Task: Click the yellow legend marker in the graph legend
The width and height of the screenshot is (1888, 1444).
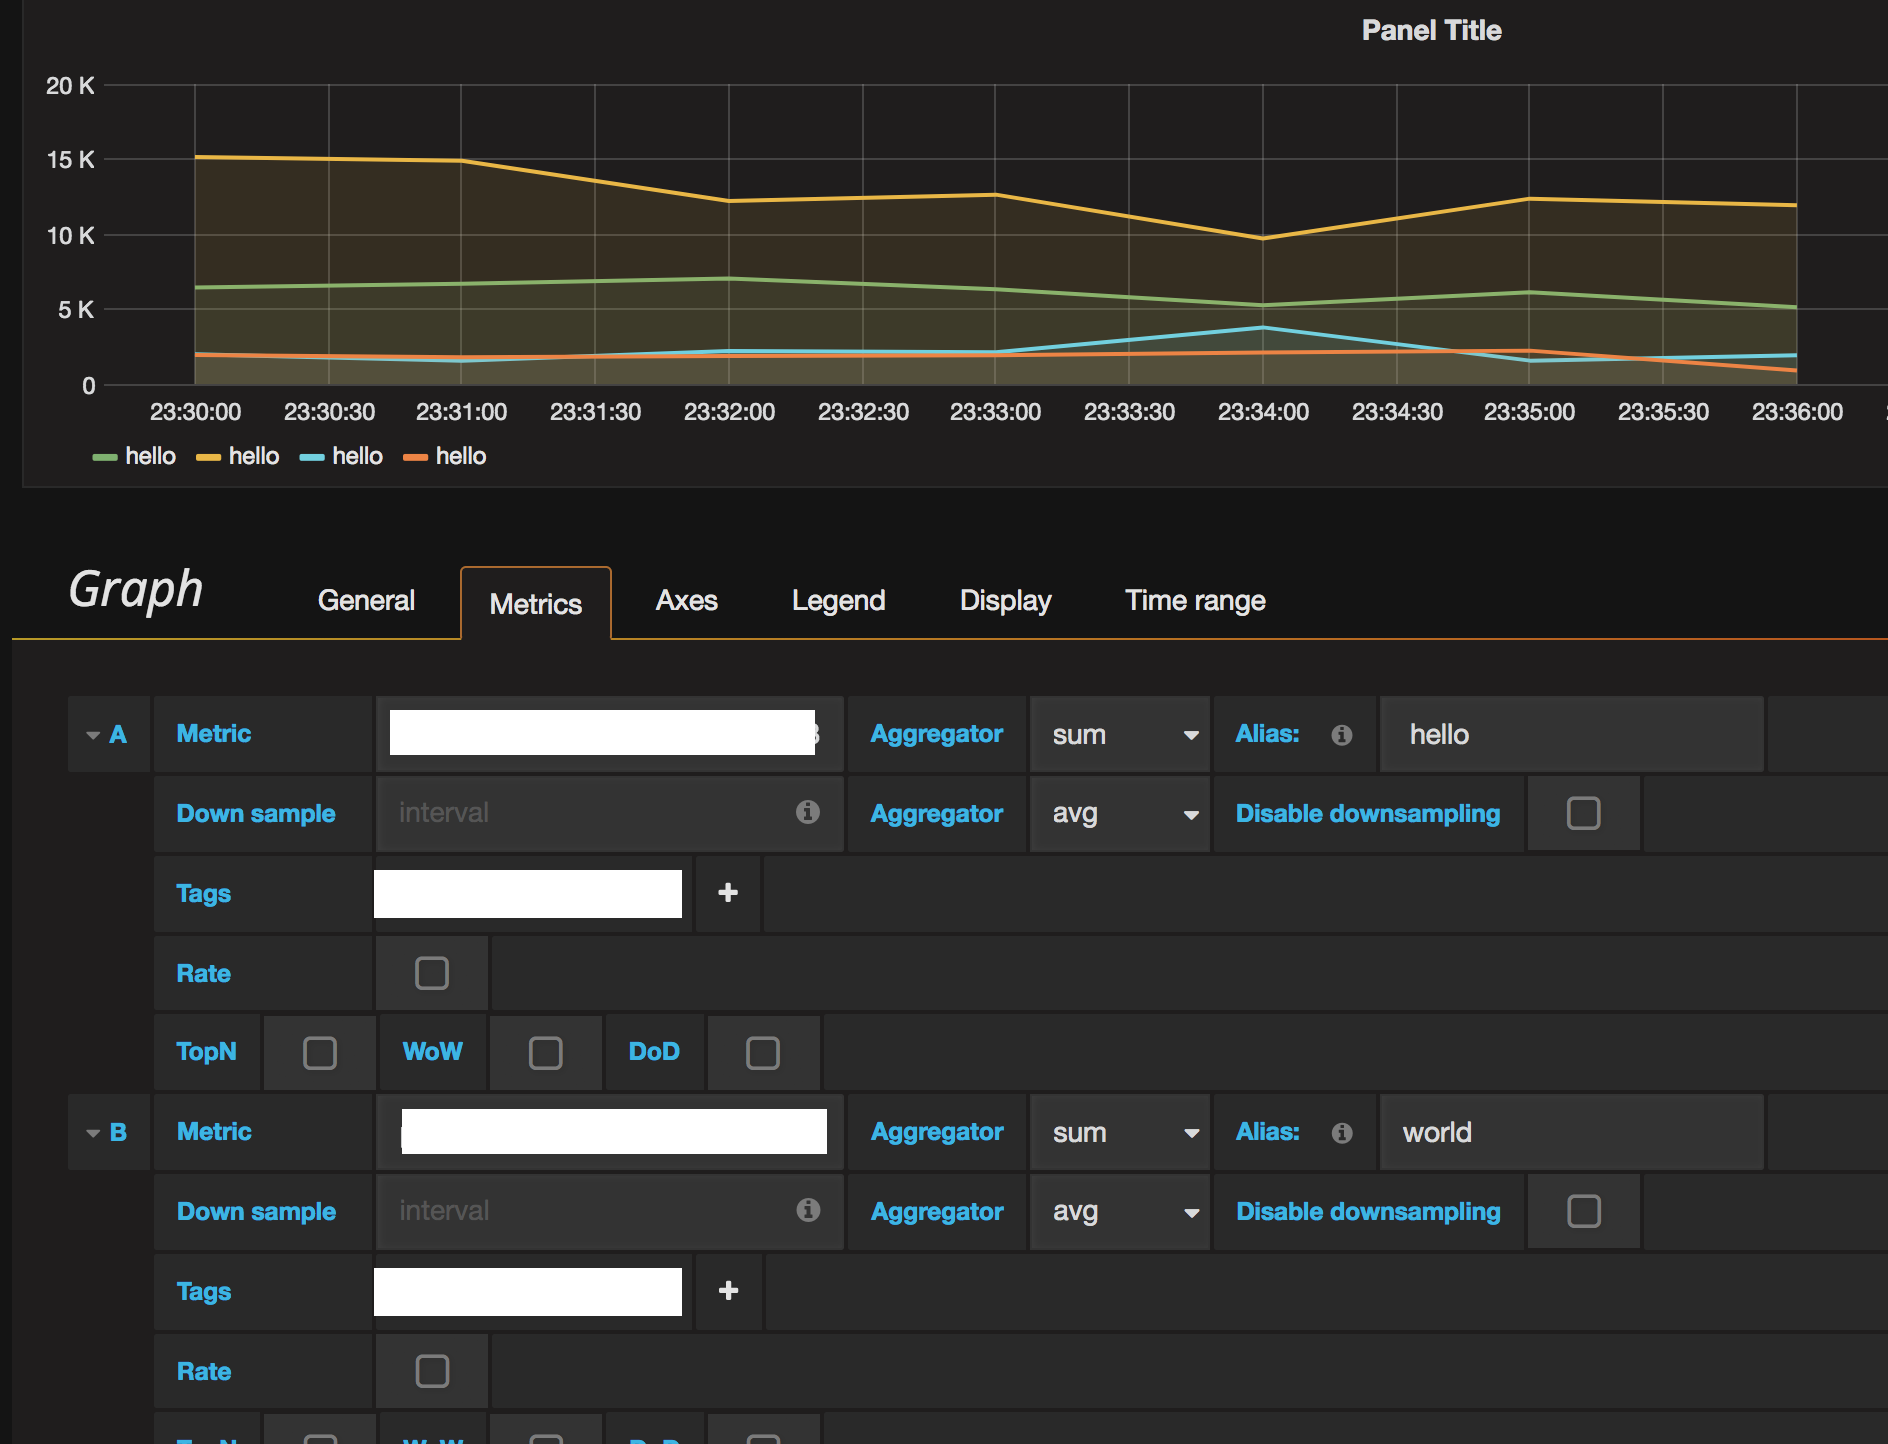Action: tap(210, 457)
